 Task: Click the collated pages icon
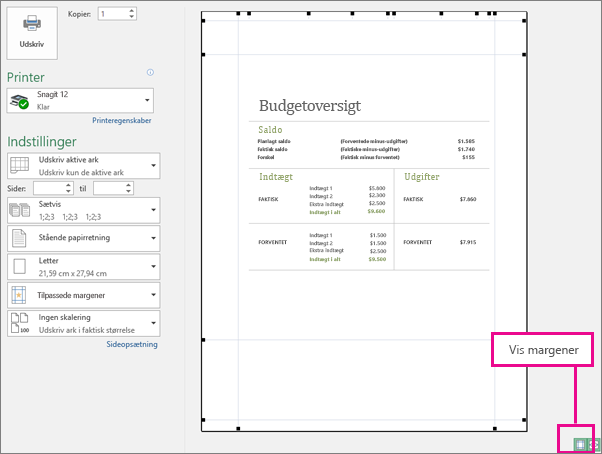[x=20, y=210]
